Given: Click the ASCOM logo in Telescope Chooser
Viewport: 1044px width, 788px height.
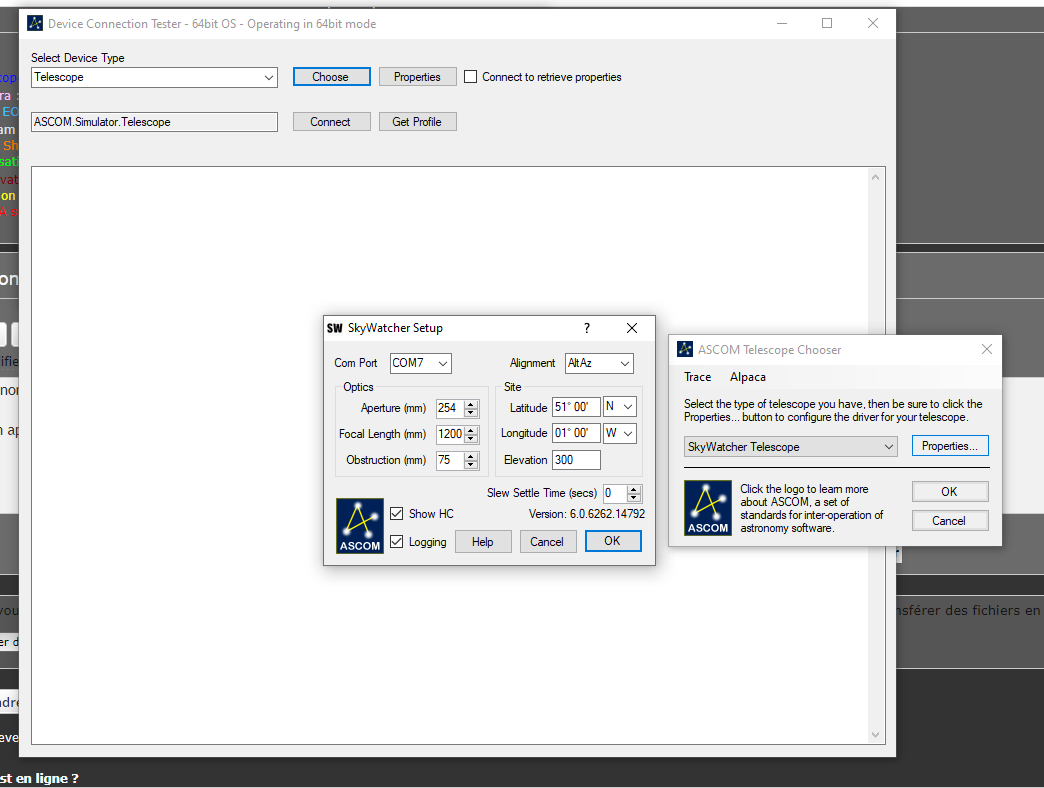Looking at the screenshot, I should (x=708, y=508).
